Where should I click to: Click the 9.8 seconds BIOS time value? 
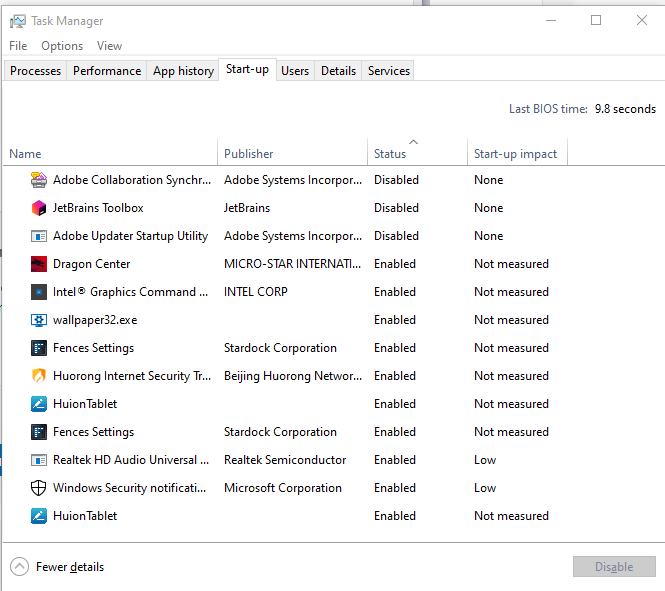[x=625, y=109]
